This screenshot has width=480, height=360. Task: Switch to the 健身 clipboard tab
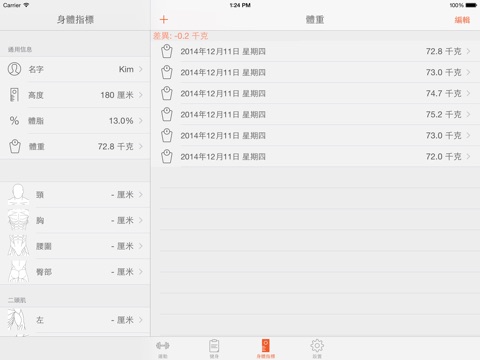214,349
